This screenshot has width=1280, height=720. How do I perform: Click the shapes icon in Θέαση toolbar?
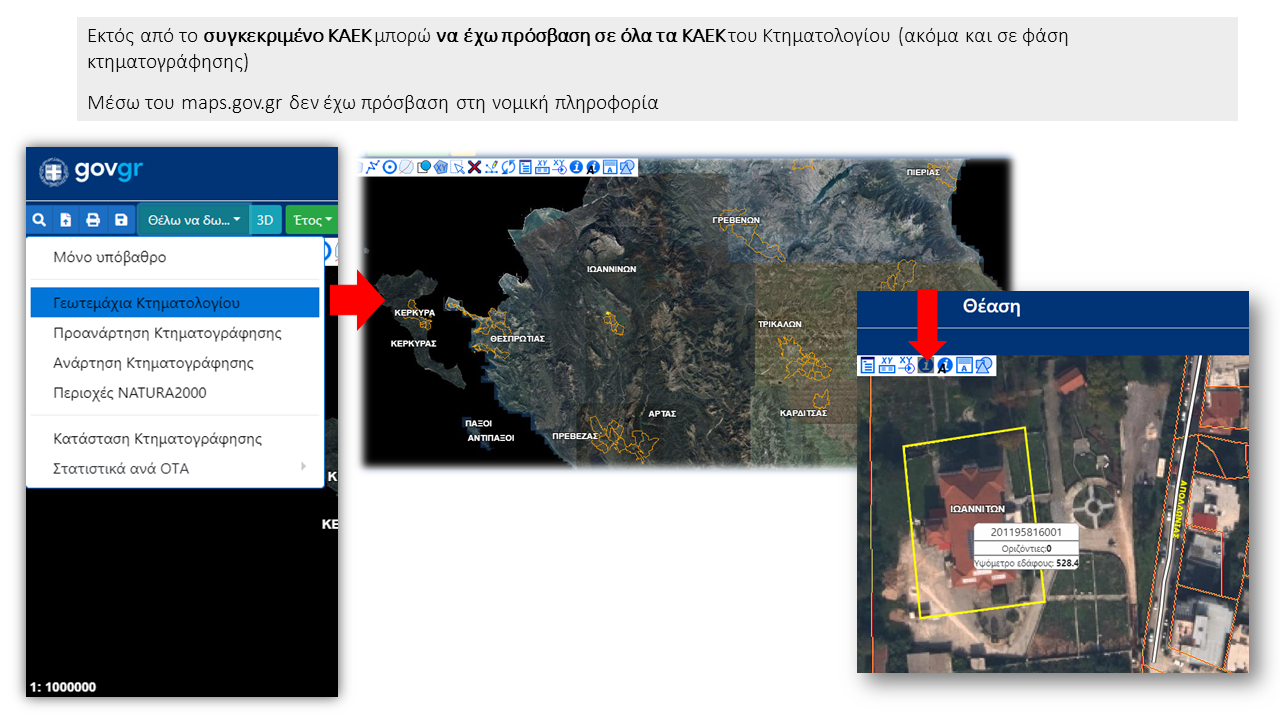[x=984, y=366]
